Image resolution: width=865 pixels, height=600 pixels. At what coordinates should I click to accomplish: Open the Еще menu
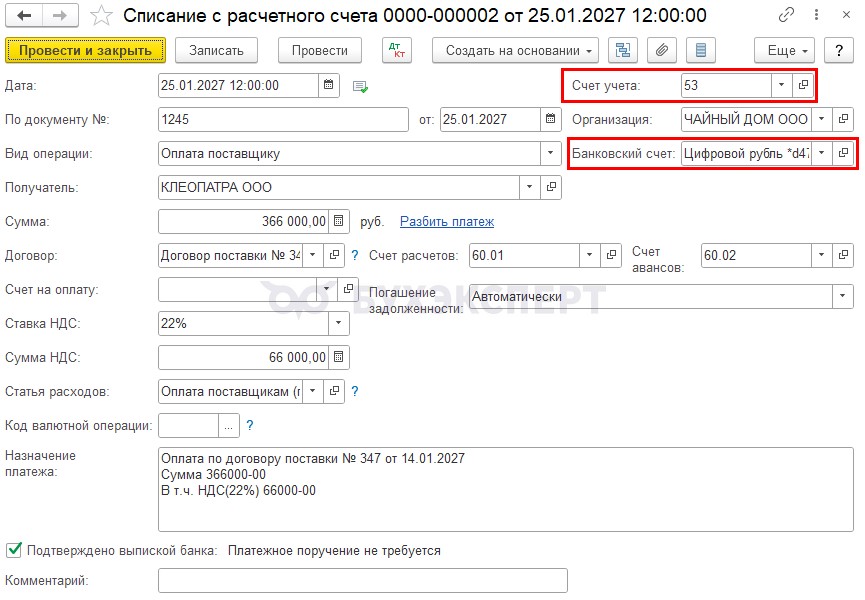pos(784,50)
